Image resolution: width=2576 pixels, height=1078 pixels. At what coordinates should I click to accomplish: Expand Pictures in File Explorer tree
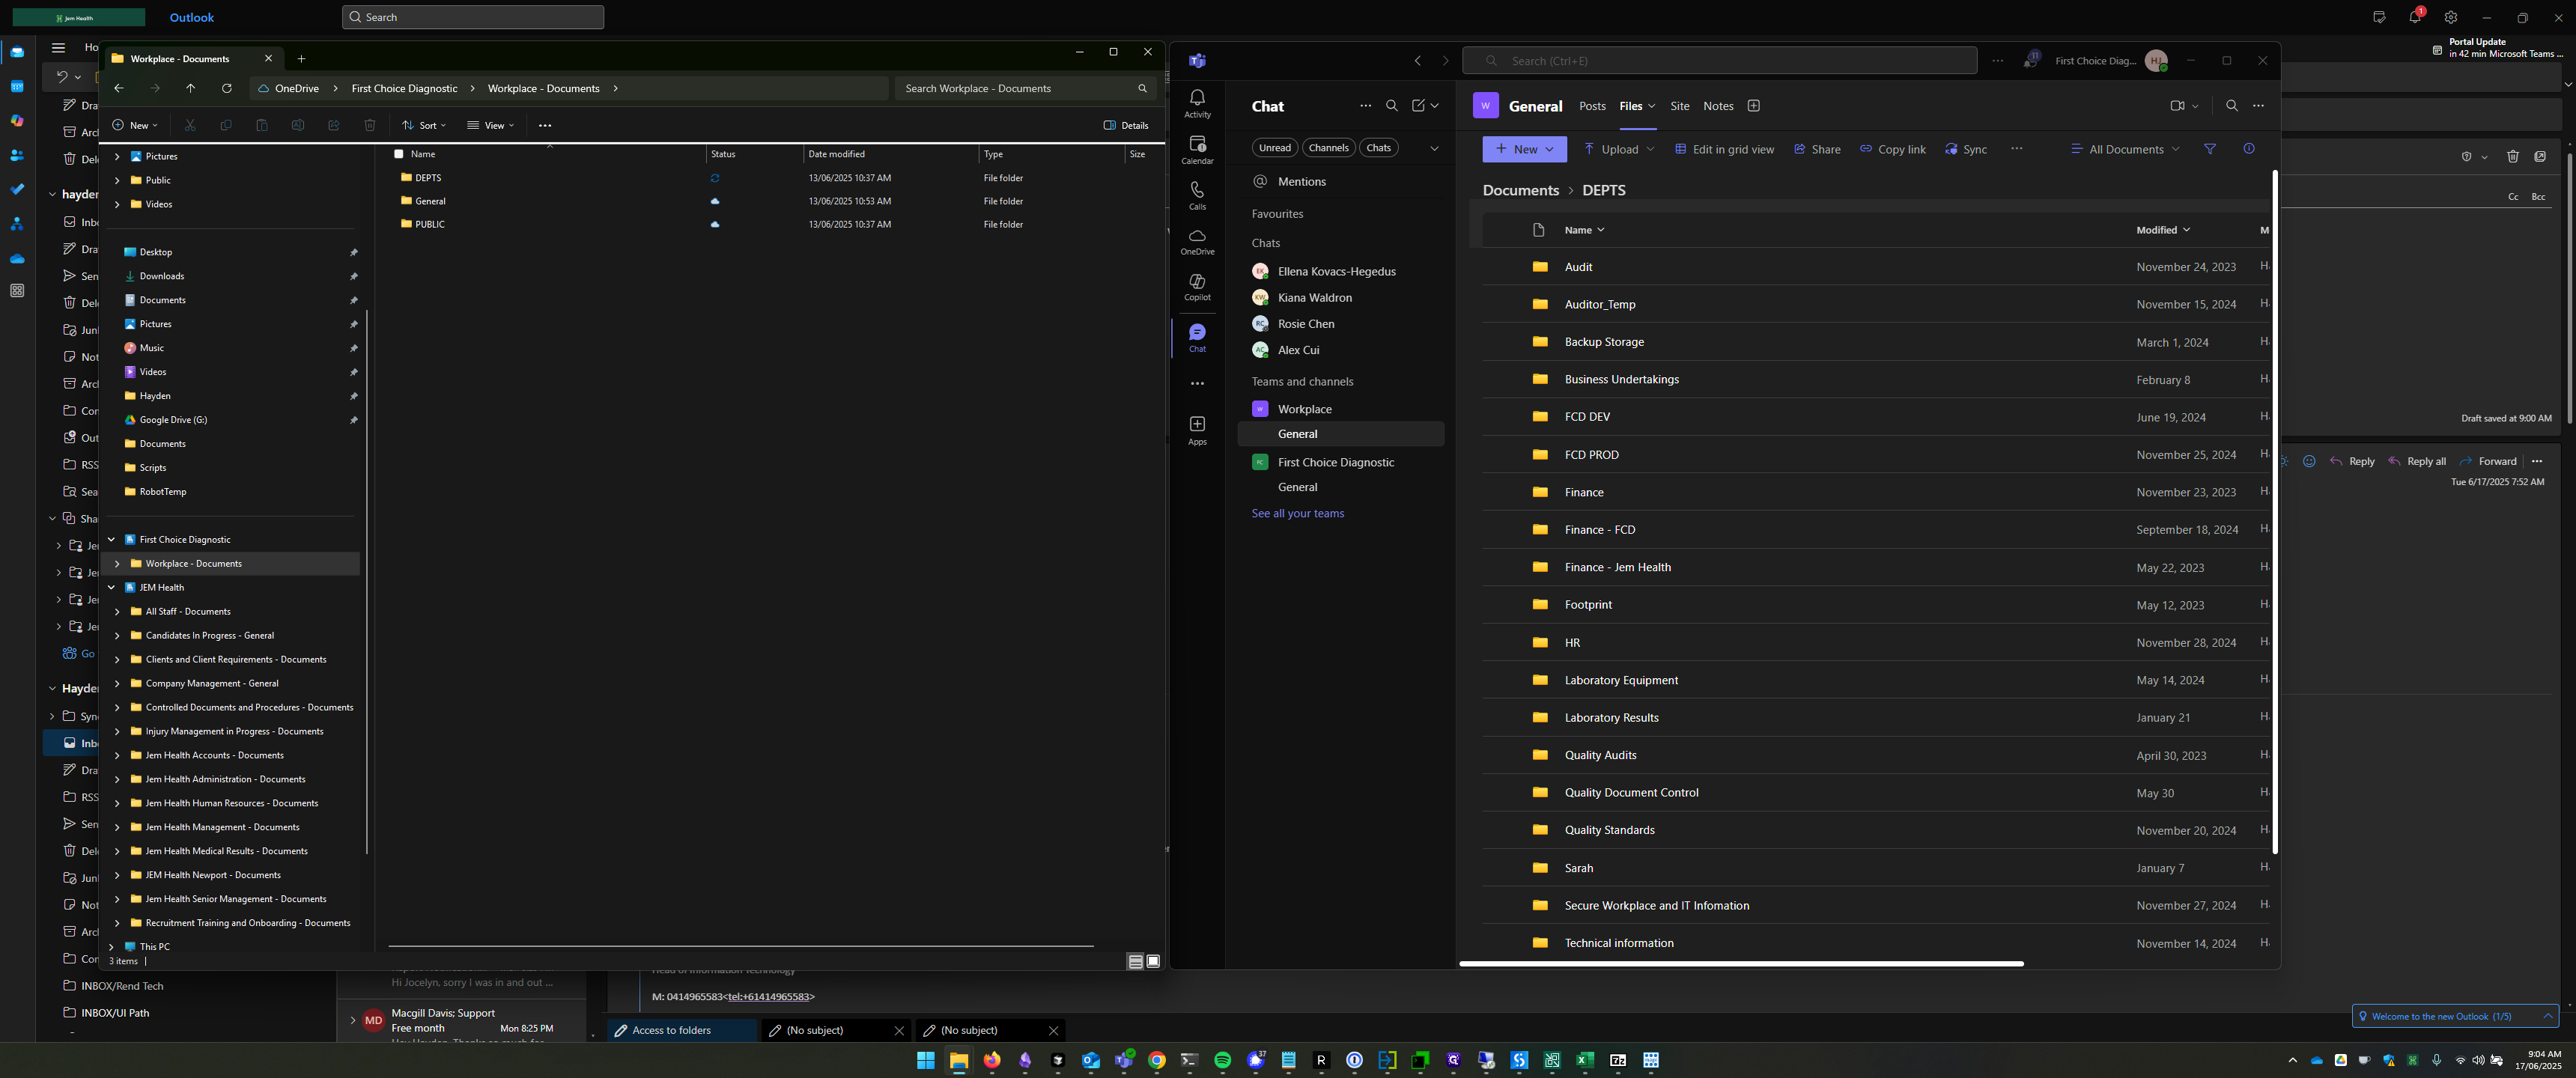(117, 156)
